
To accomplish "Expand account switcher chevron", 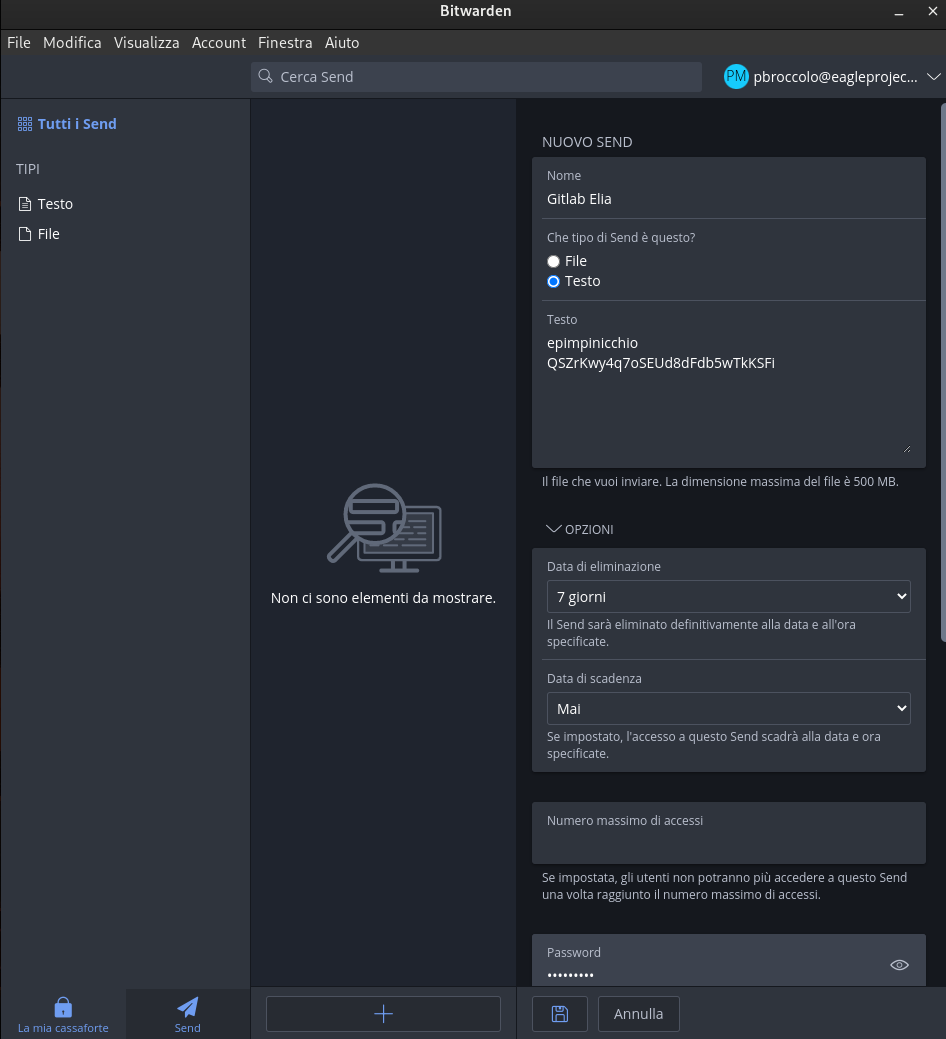I will point(934,77).
